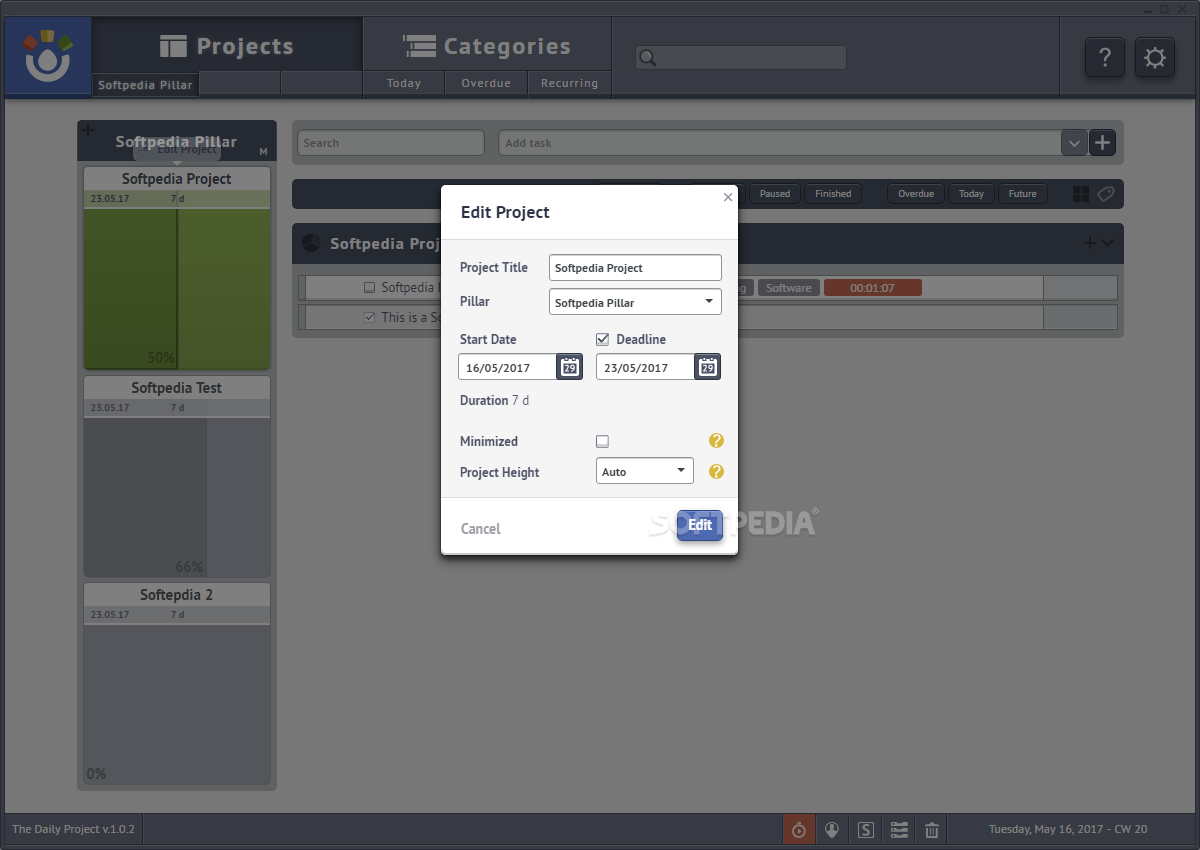The height and width of the screenshot is (850, 1200).
Task: Click the Add task input field
Action: pos(779,143)
